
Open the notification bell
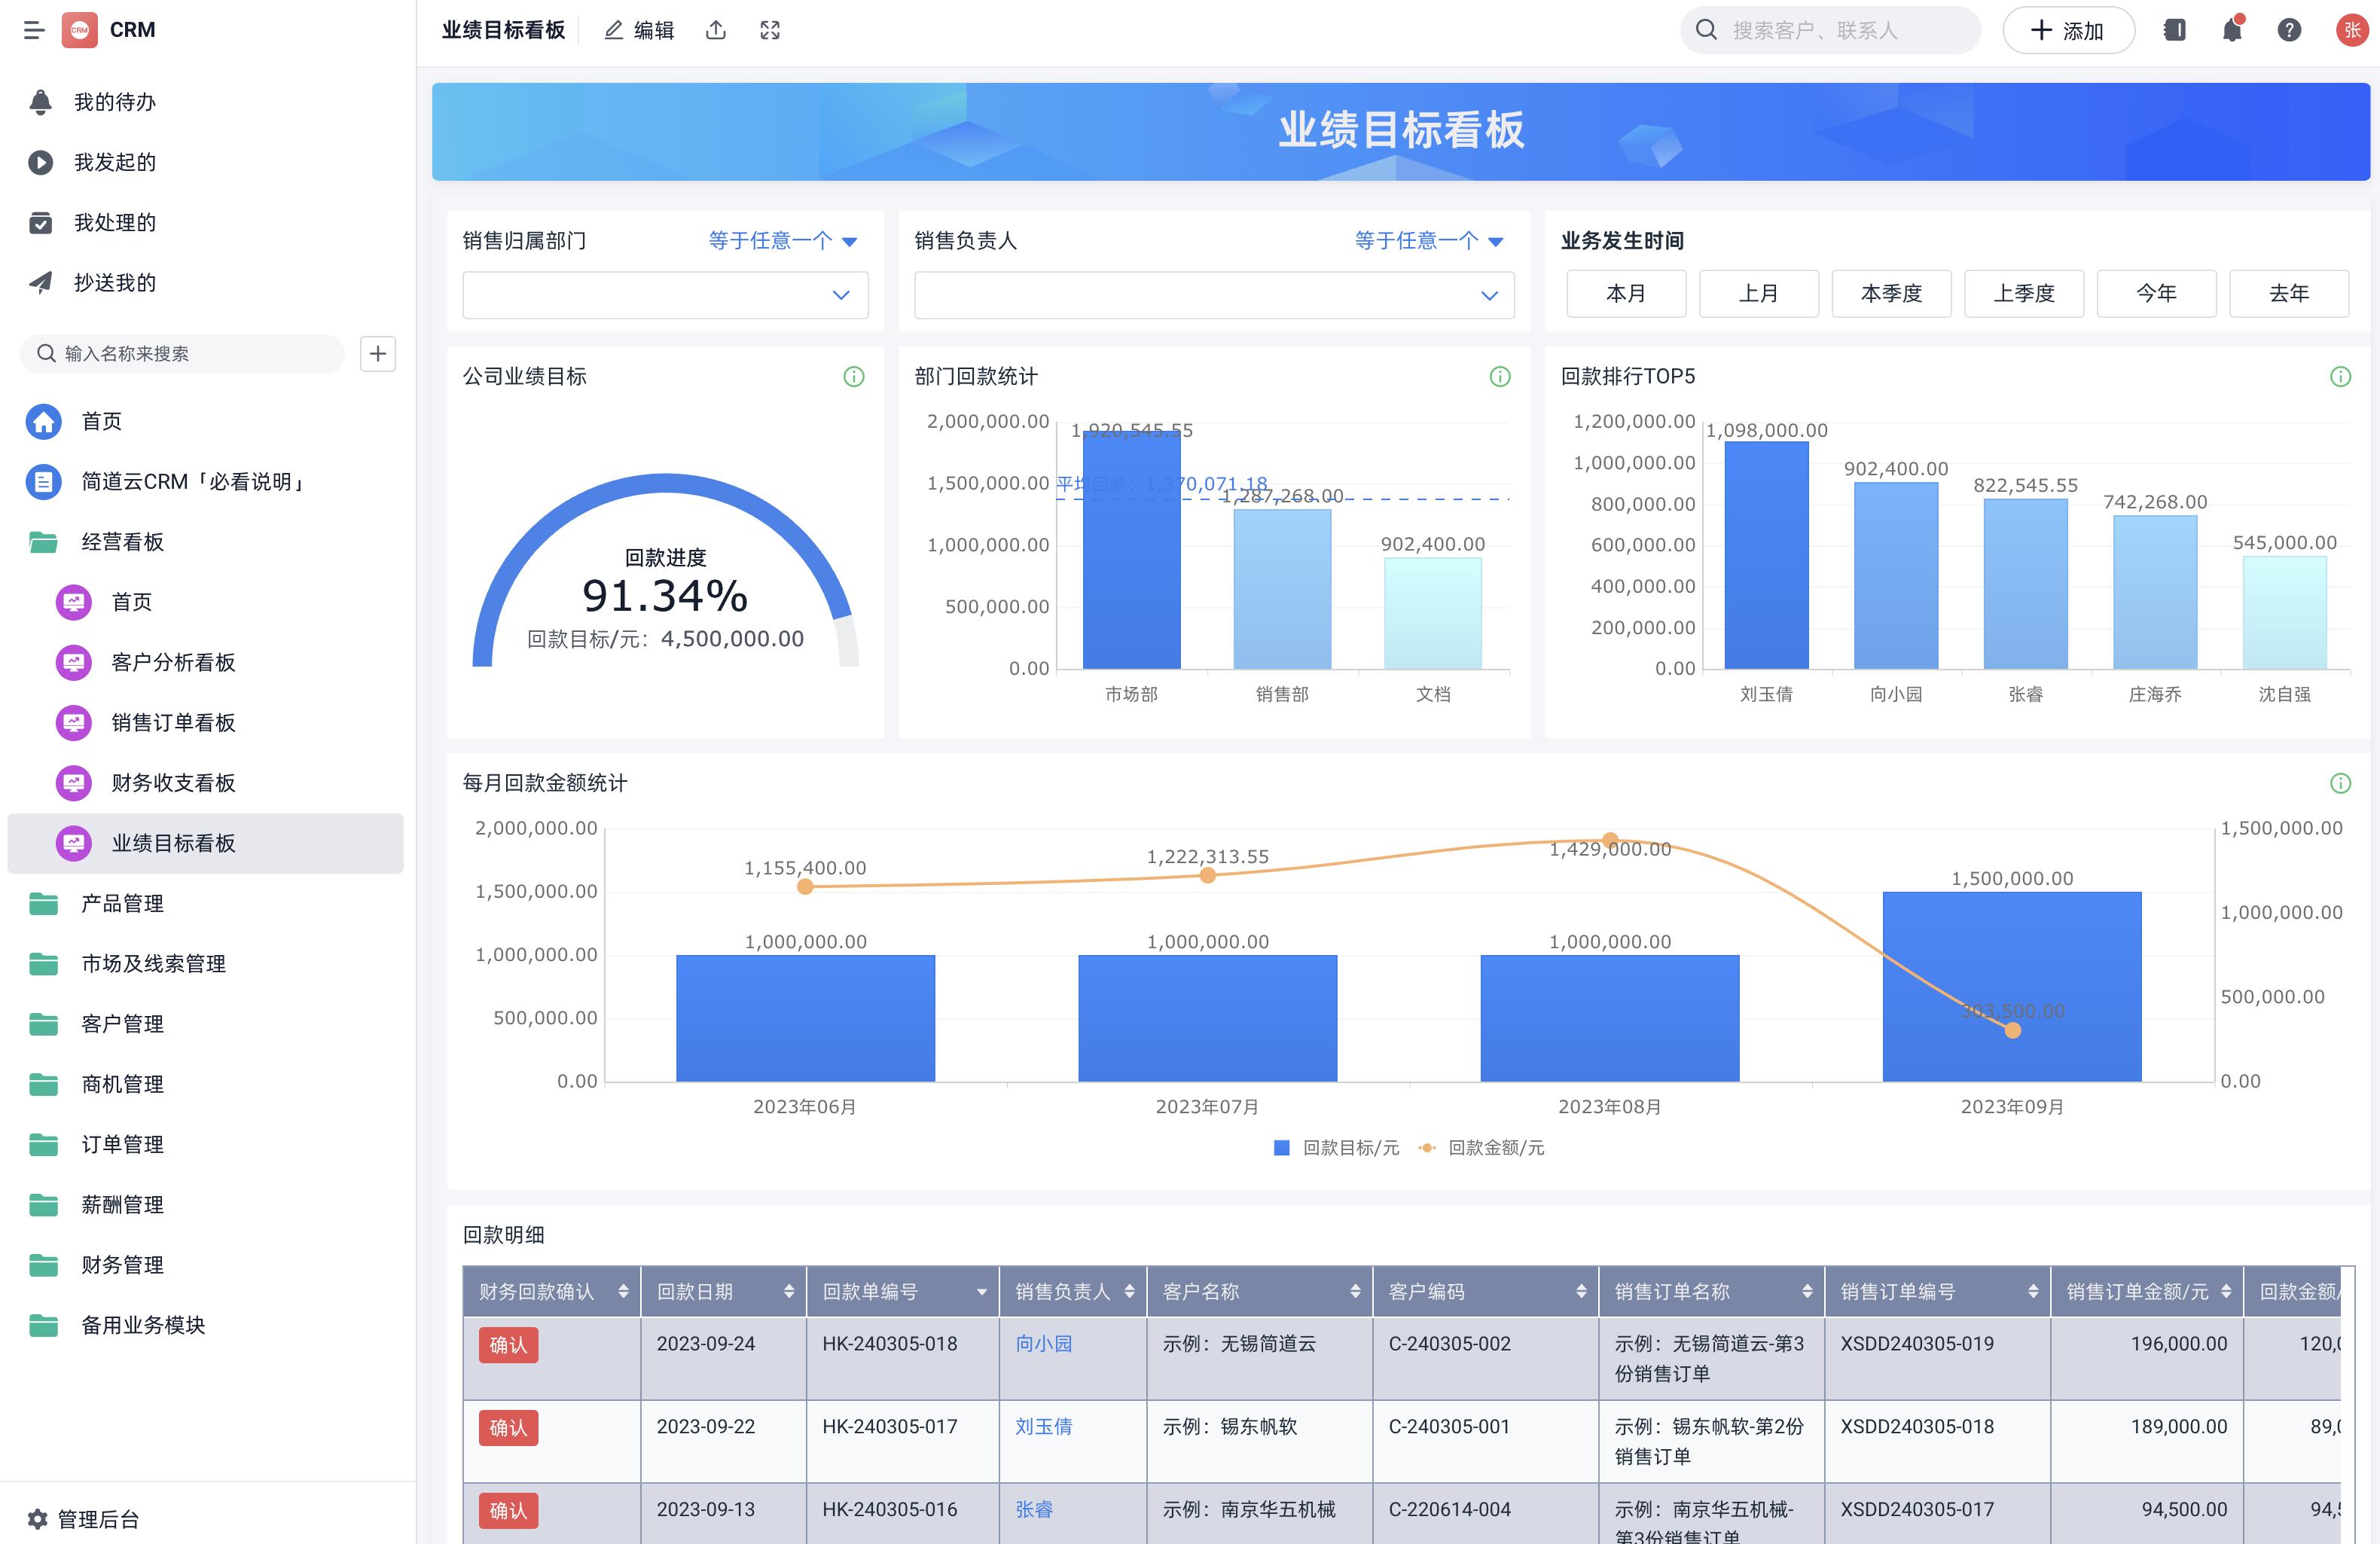tap(2232, 30)
